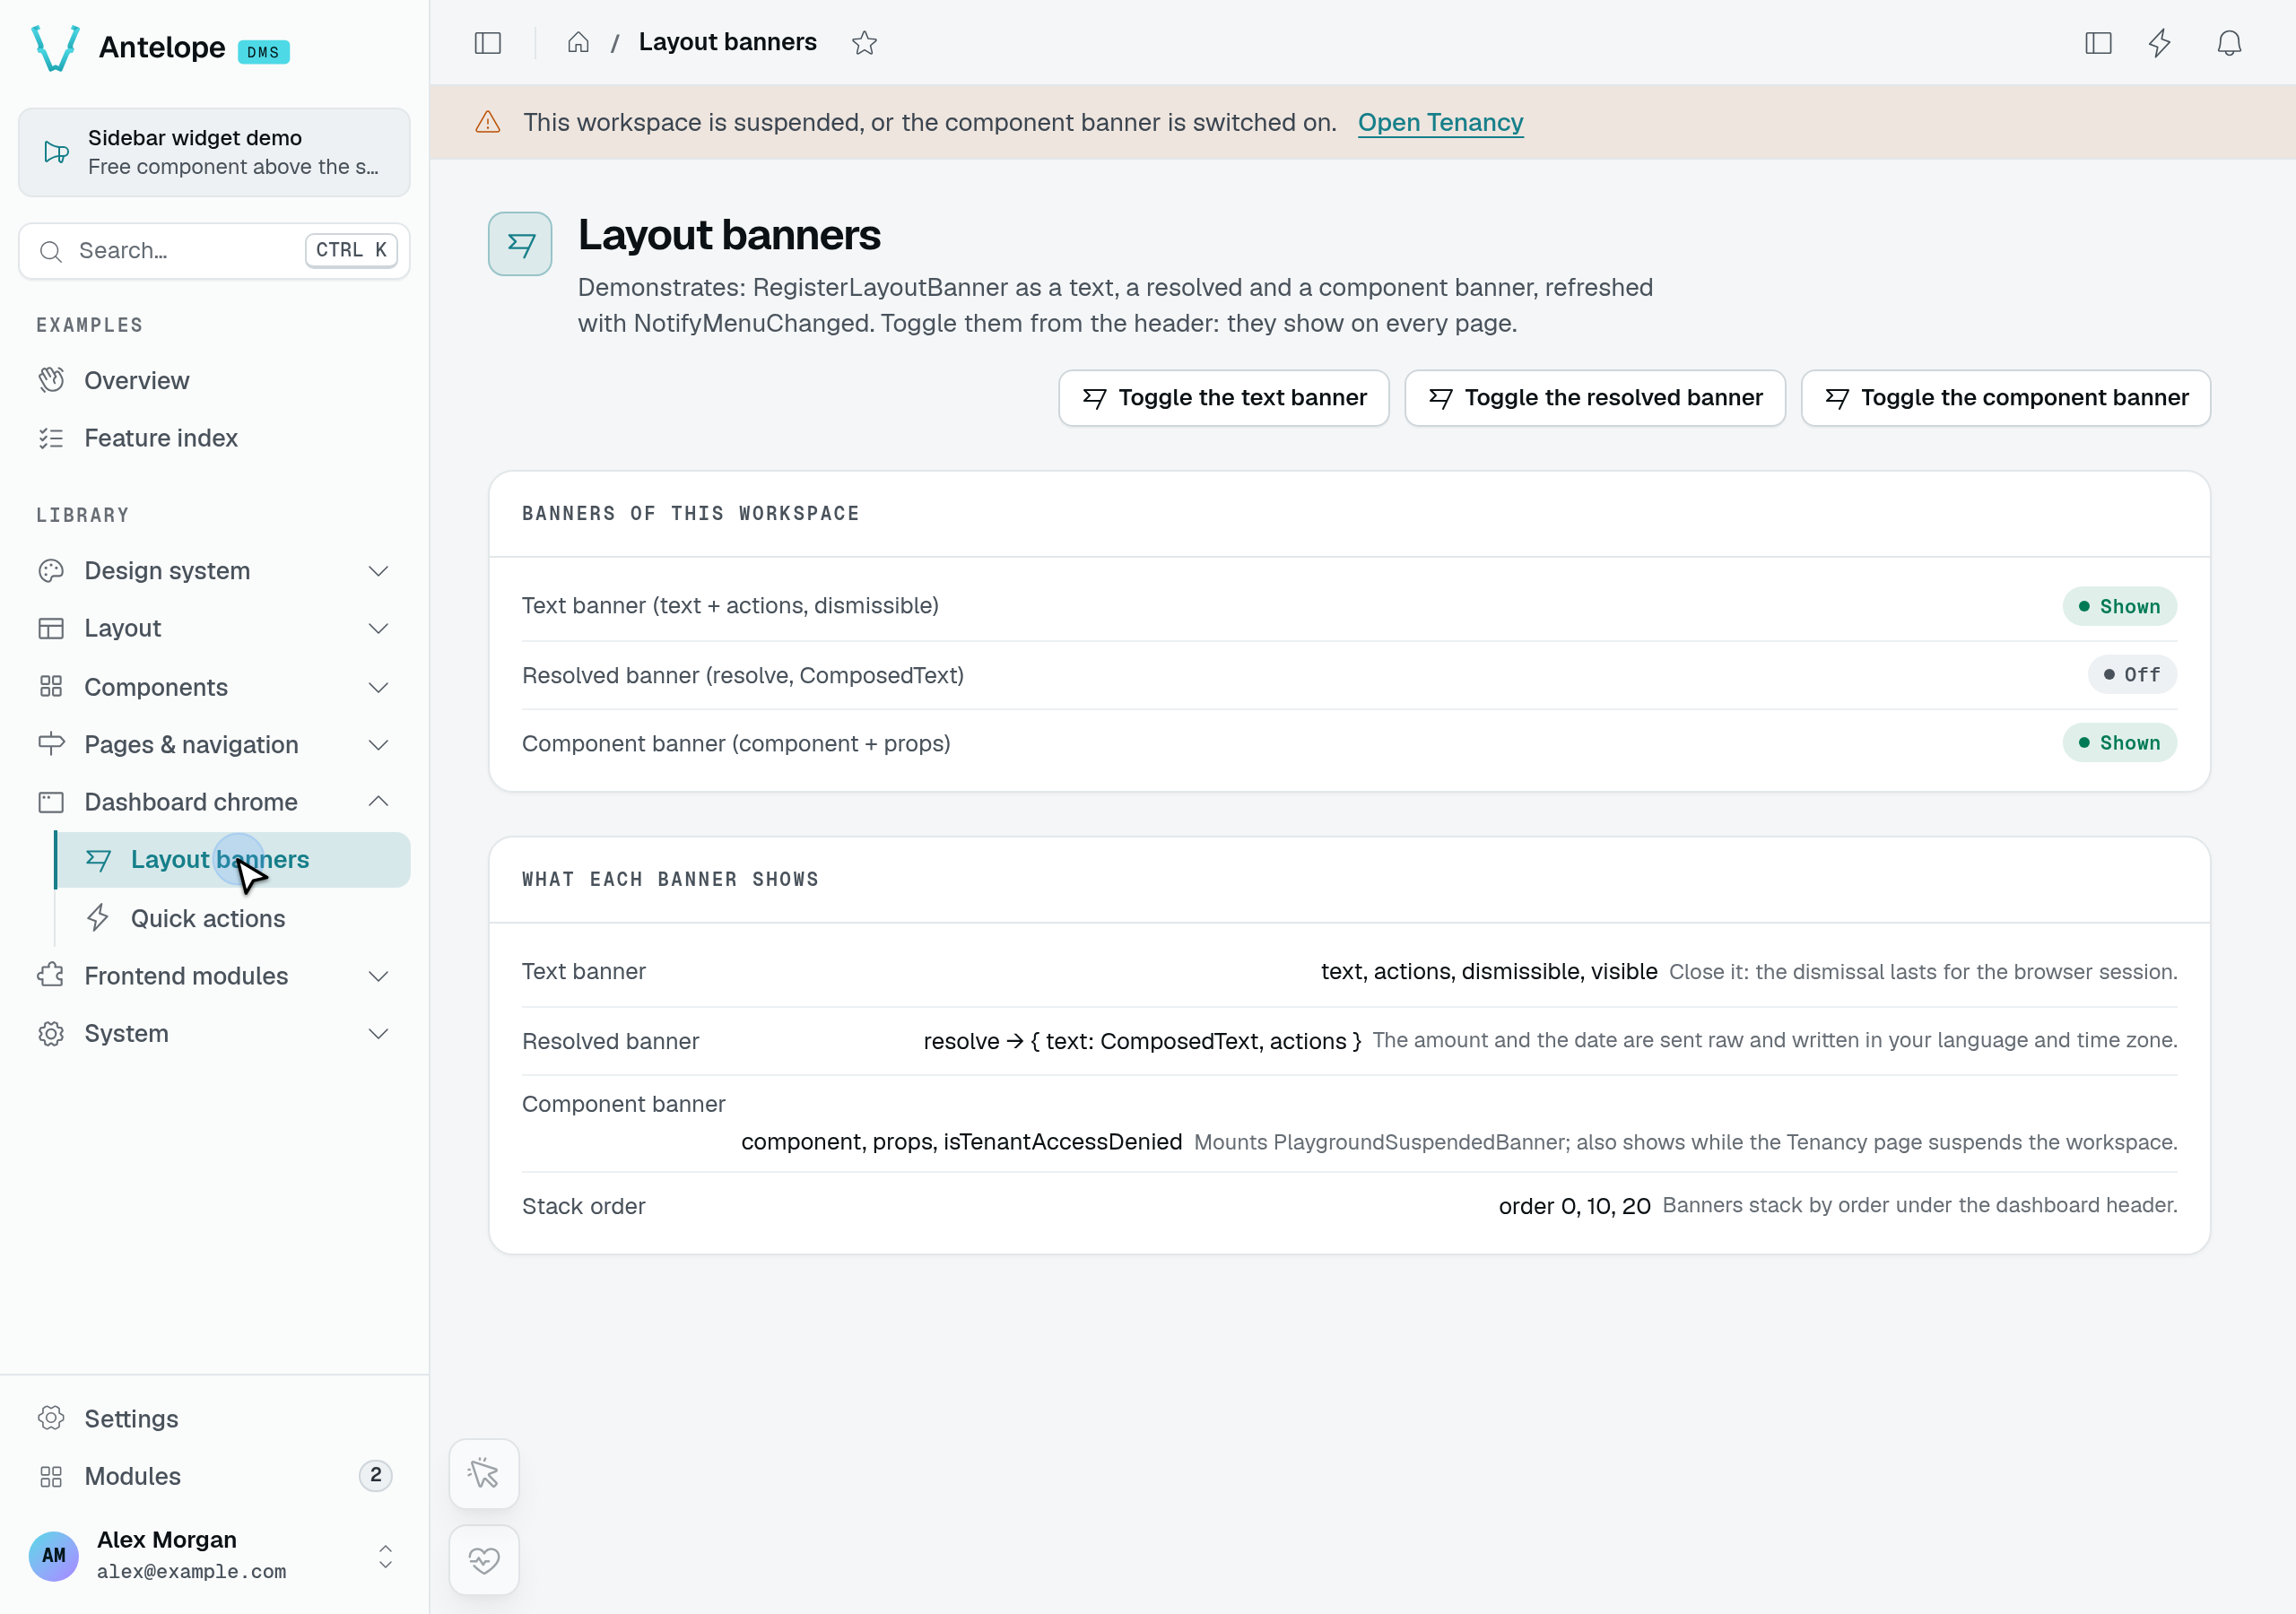Click Shown status of Text banner row
This screenshot has height=1614, width=2296.
point(2119,607)
